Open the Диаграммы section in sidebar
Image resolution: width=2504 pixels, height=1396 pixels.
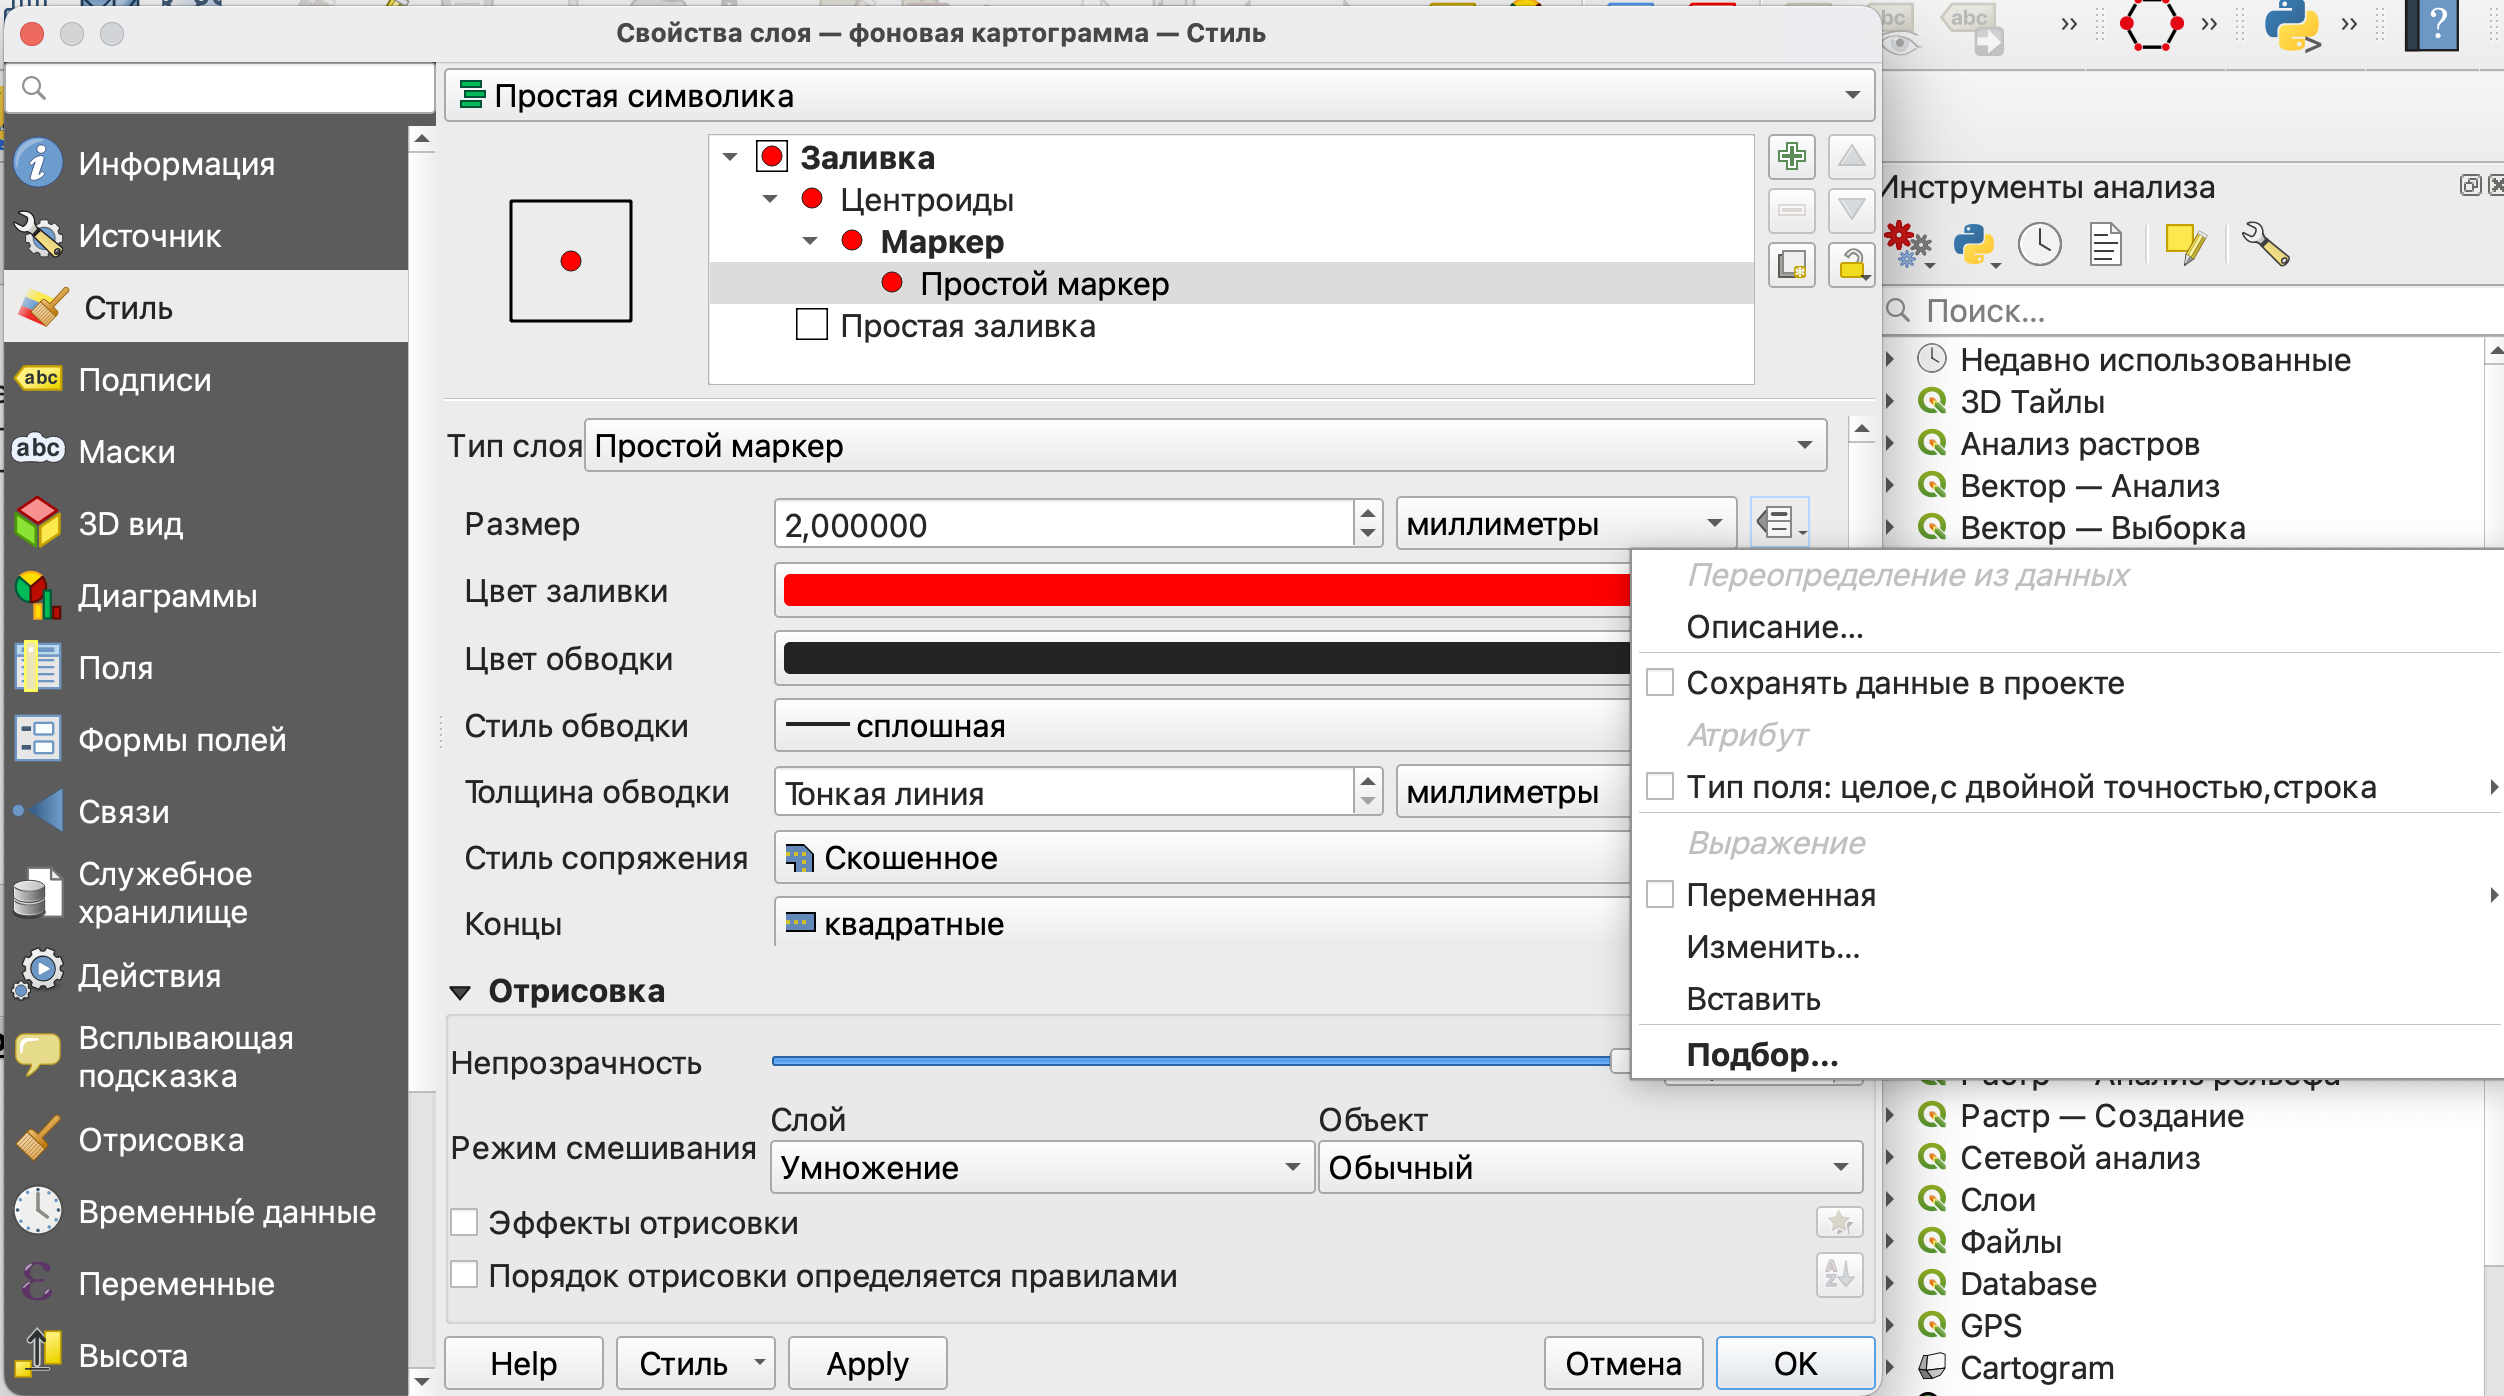pyautogui.click(x=168, y=596)
